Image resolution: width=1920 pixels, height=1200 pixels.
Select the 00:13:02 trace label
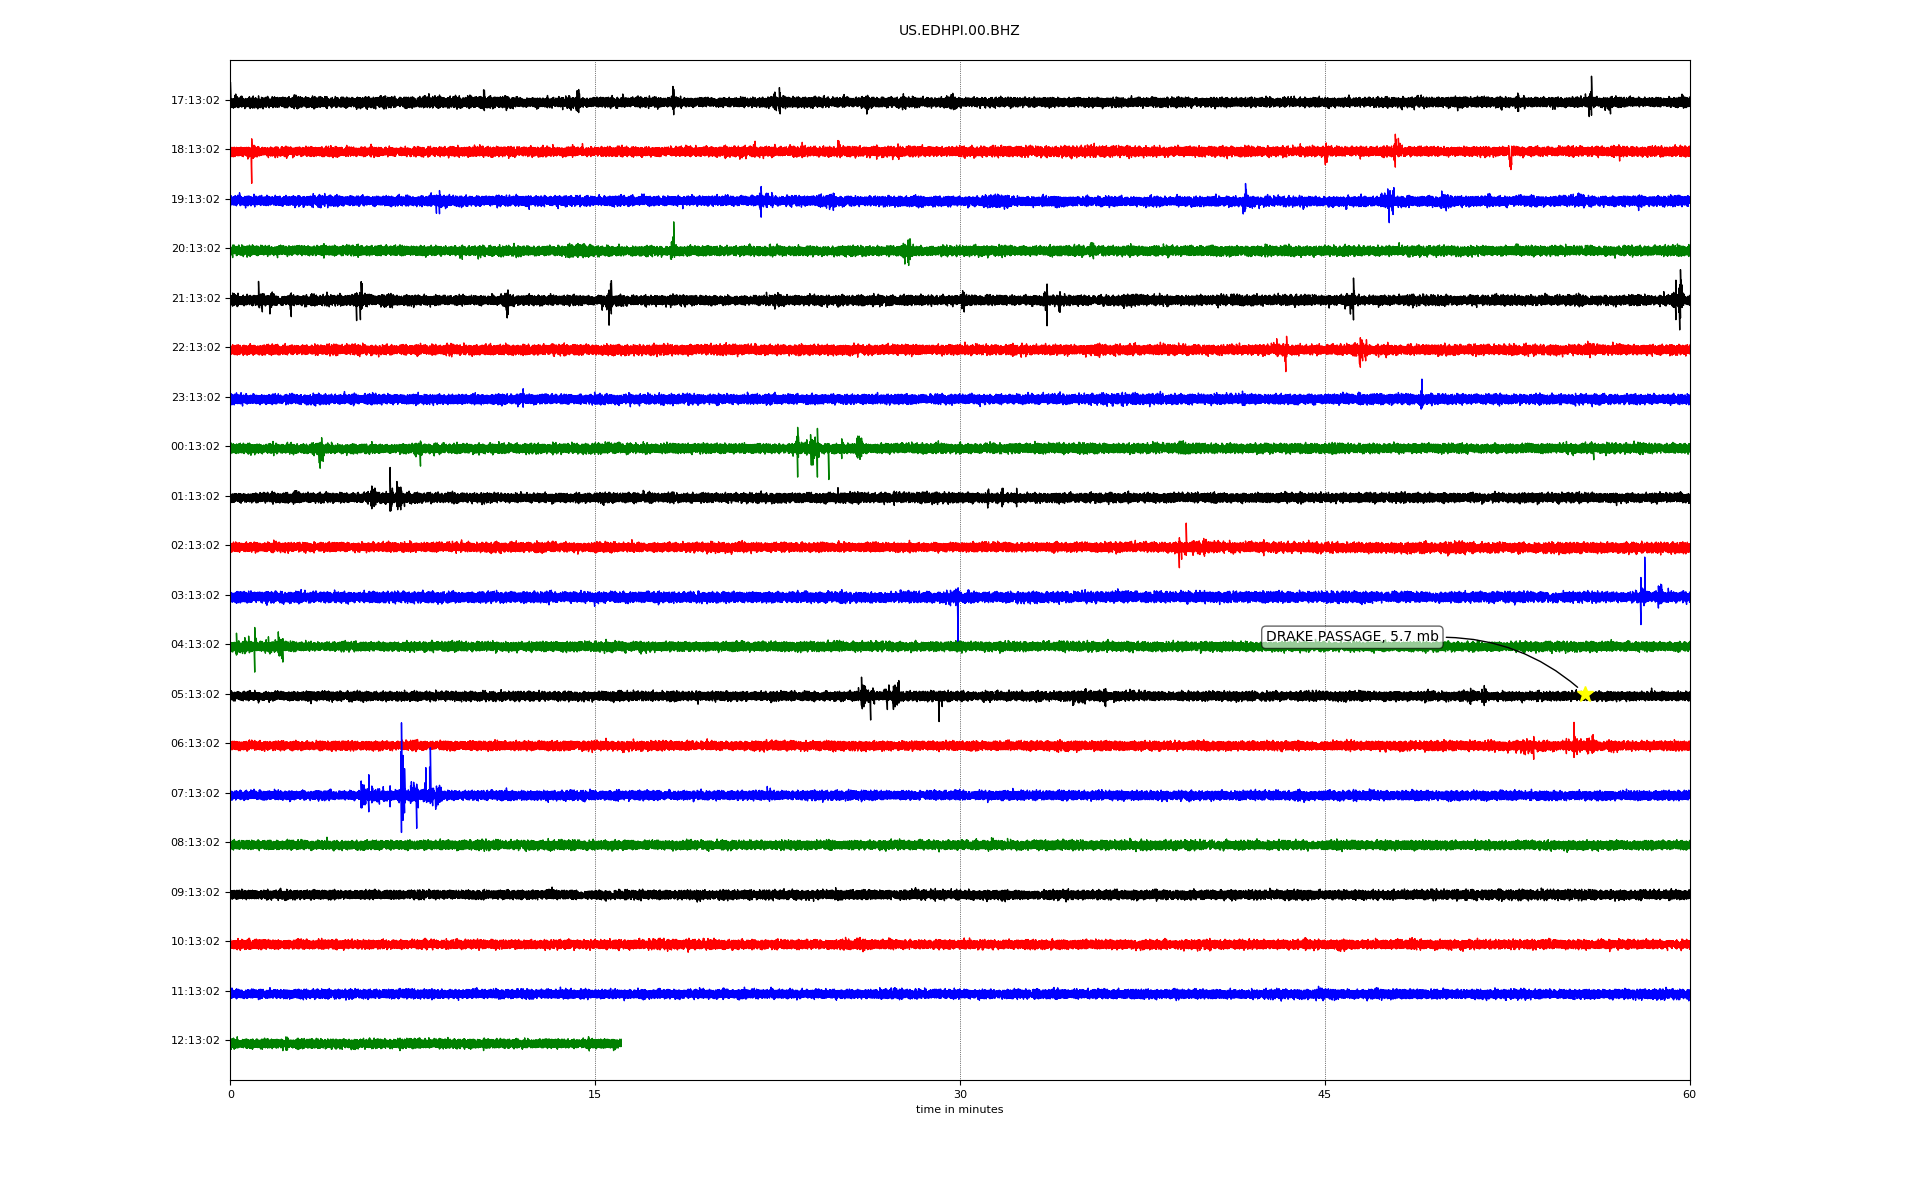(195, 447)
